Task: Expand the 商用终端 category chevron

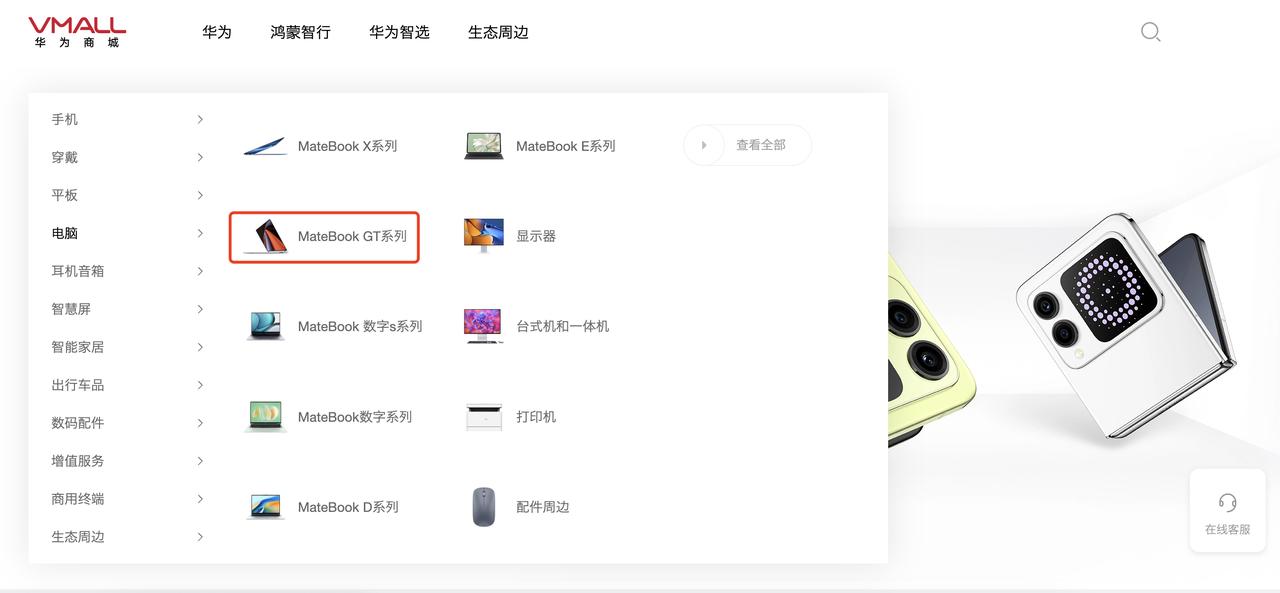Action: tap(200, 499)
